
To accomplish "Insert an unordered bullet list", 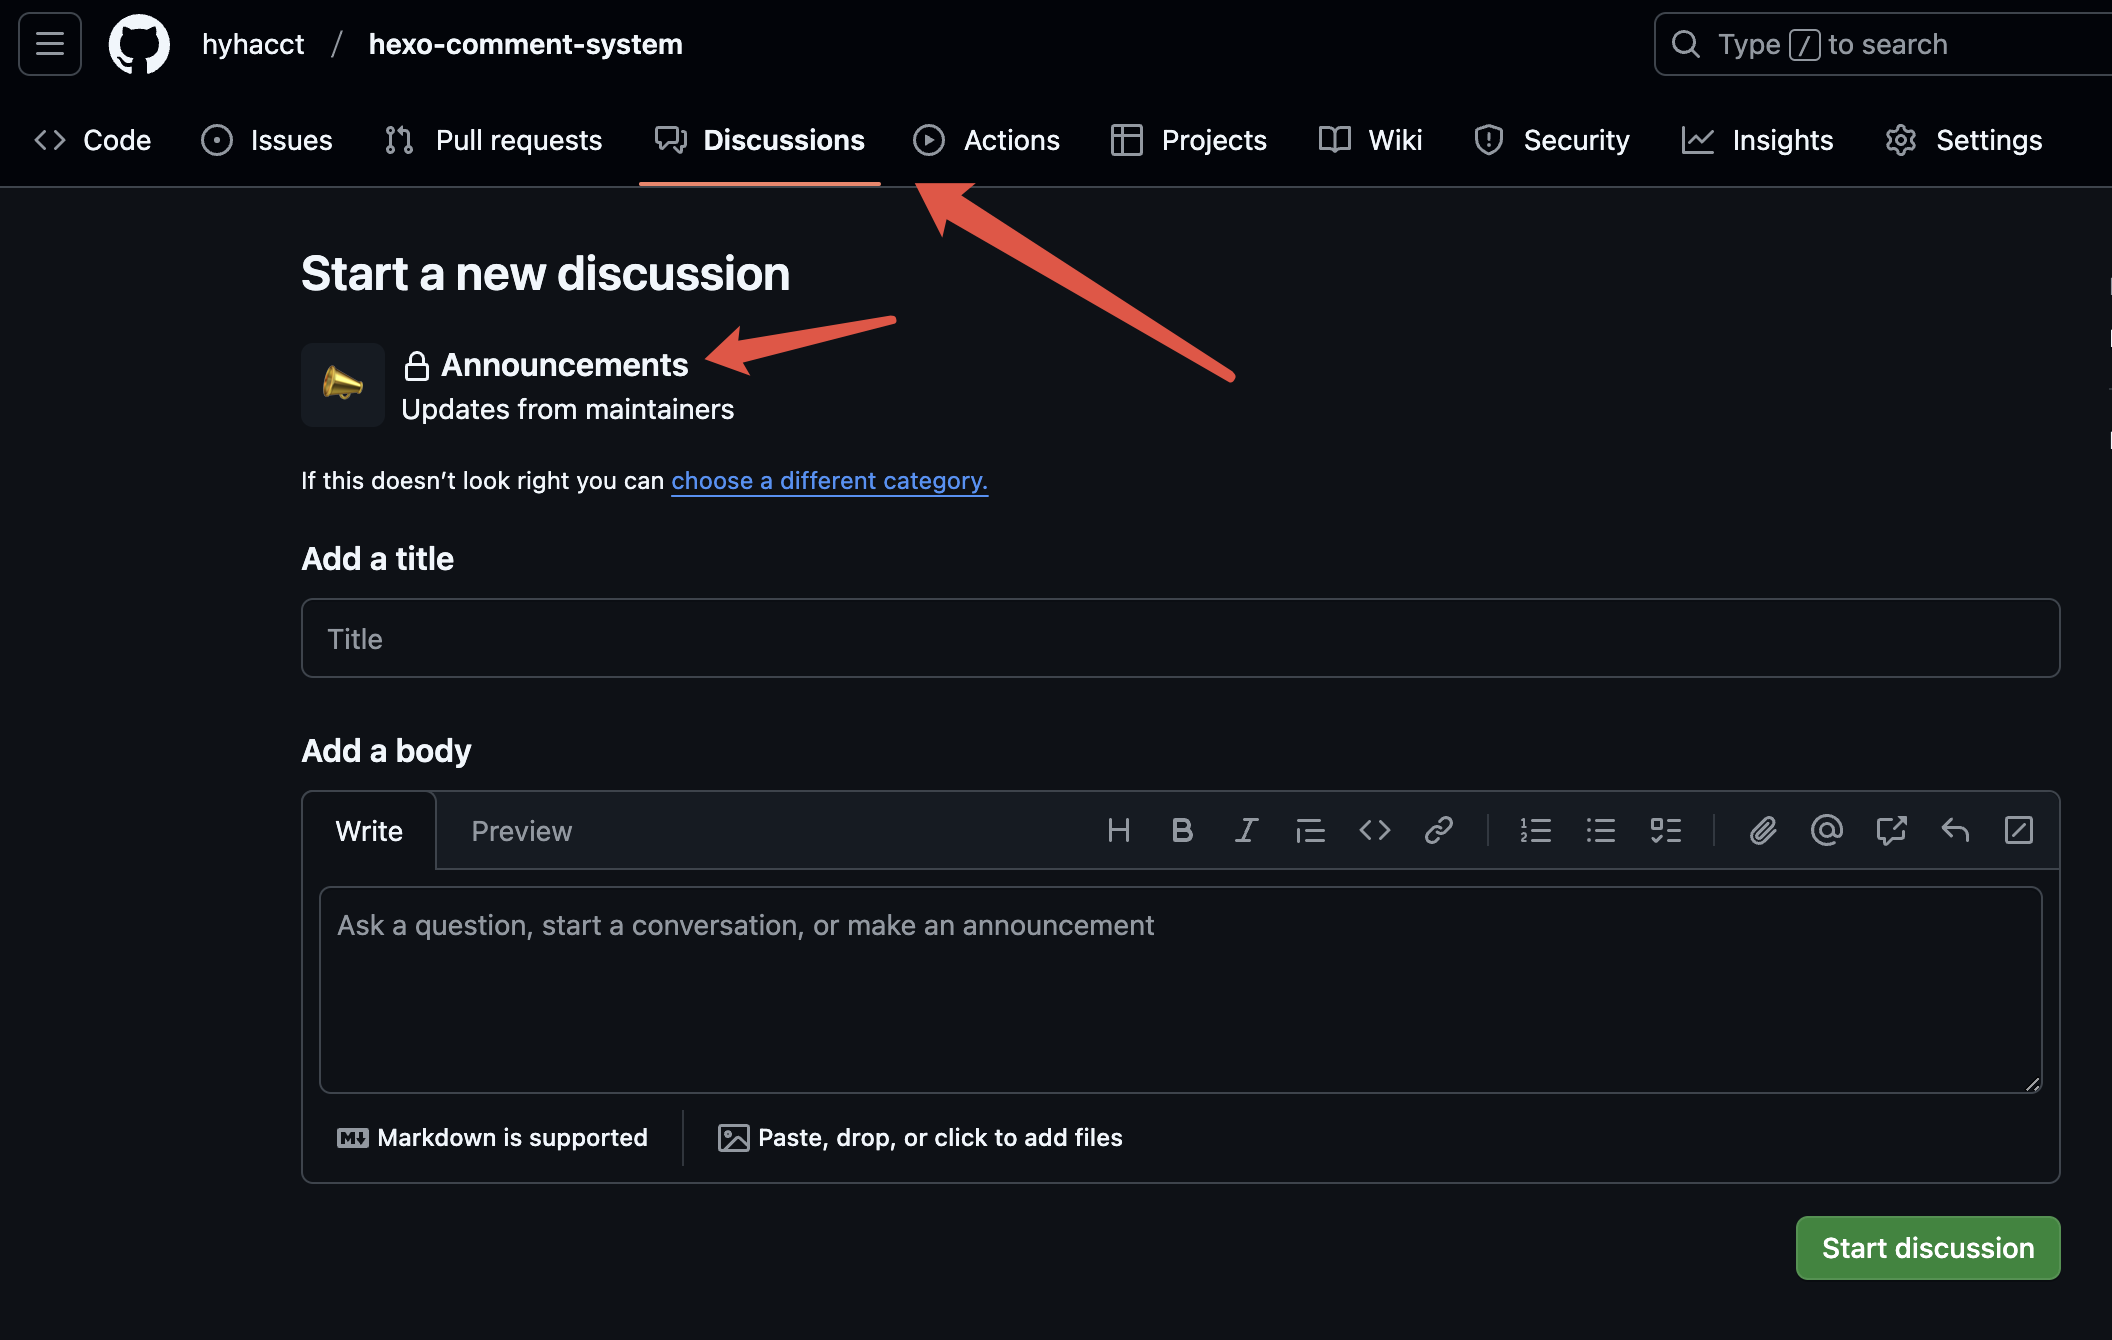I will 1601,830.
